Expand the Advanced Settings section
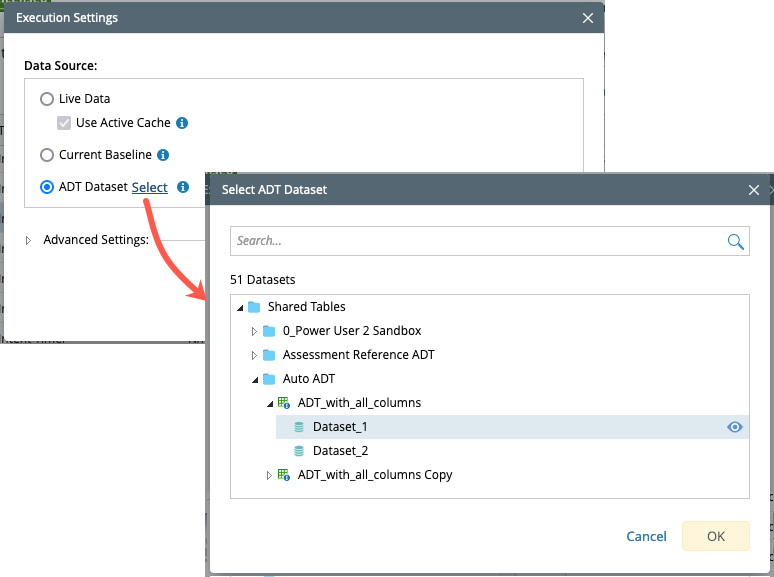 point(29,240)
